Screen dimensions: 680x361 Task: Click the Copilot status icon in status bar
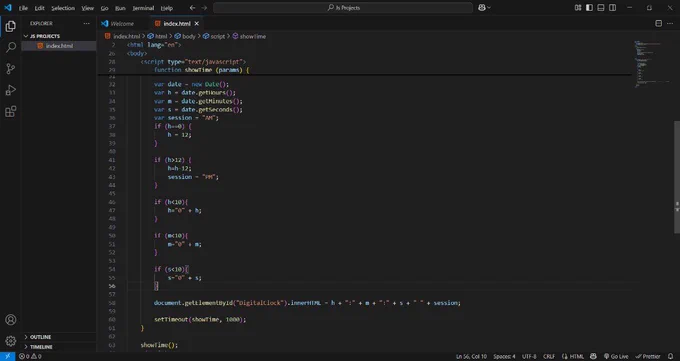pyautogui.click(x=593, y=356)
